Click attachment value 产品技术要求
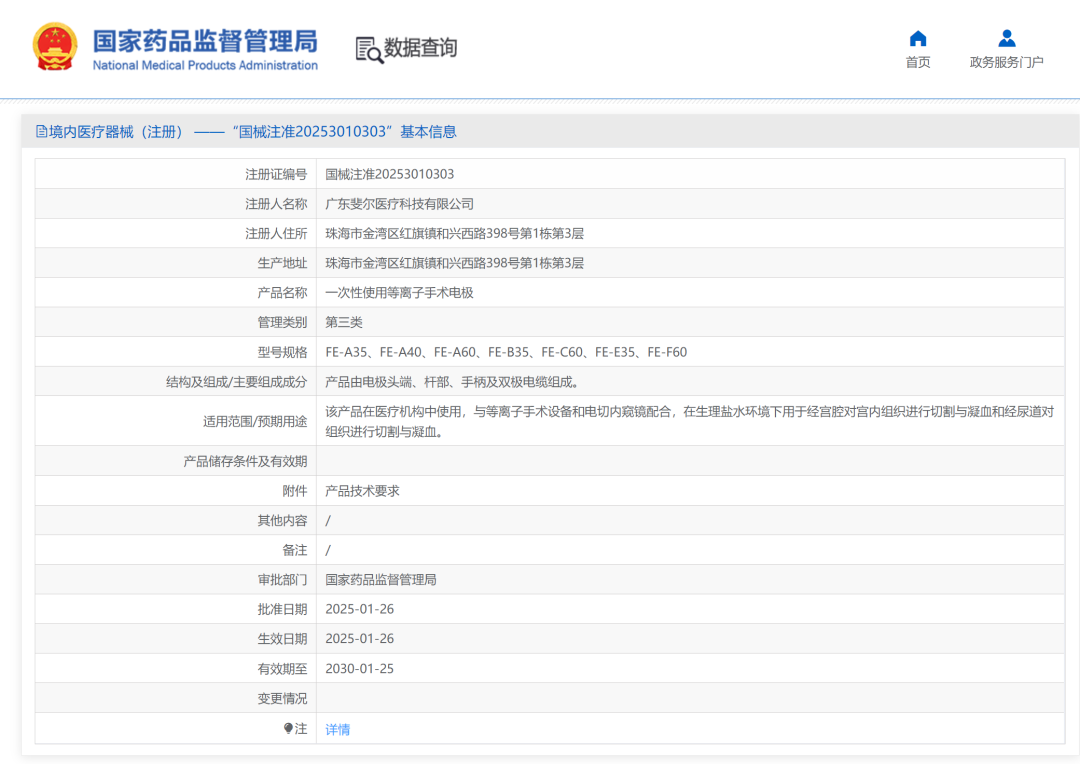The width and height of the screenshot is (1080, 764). [362, 491]
